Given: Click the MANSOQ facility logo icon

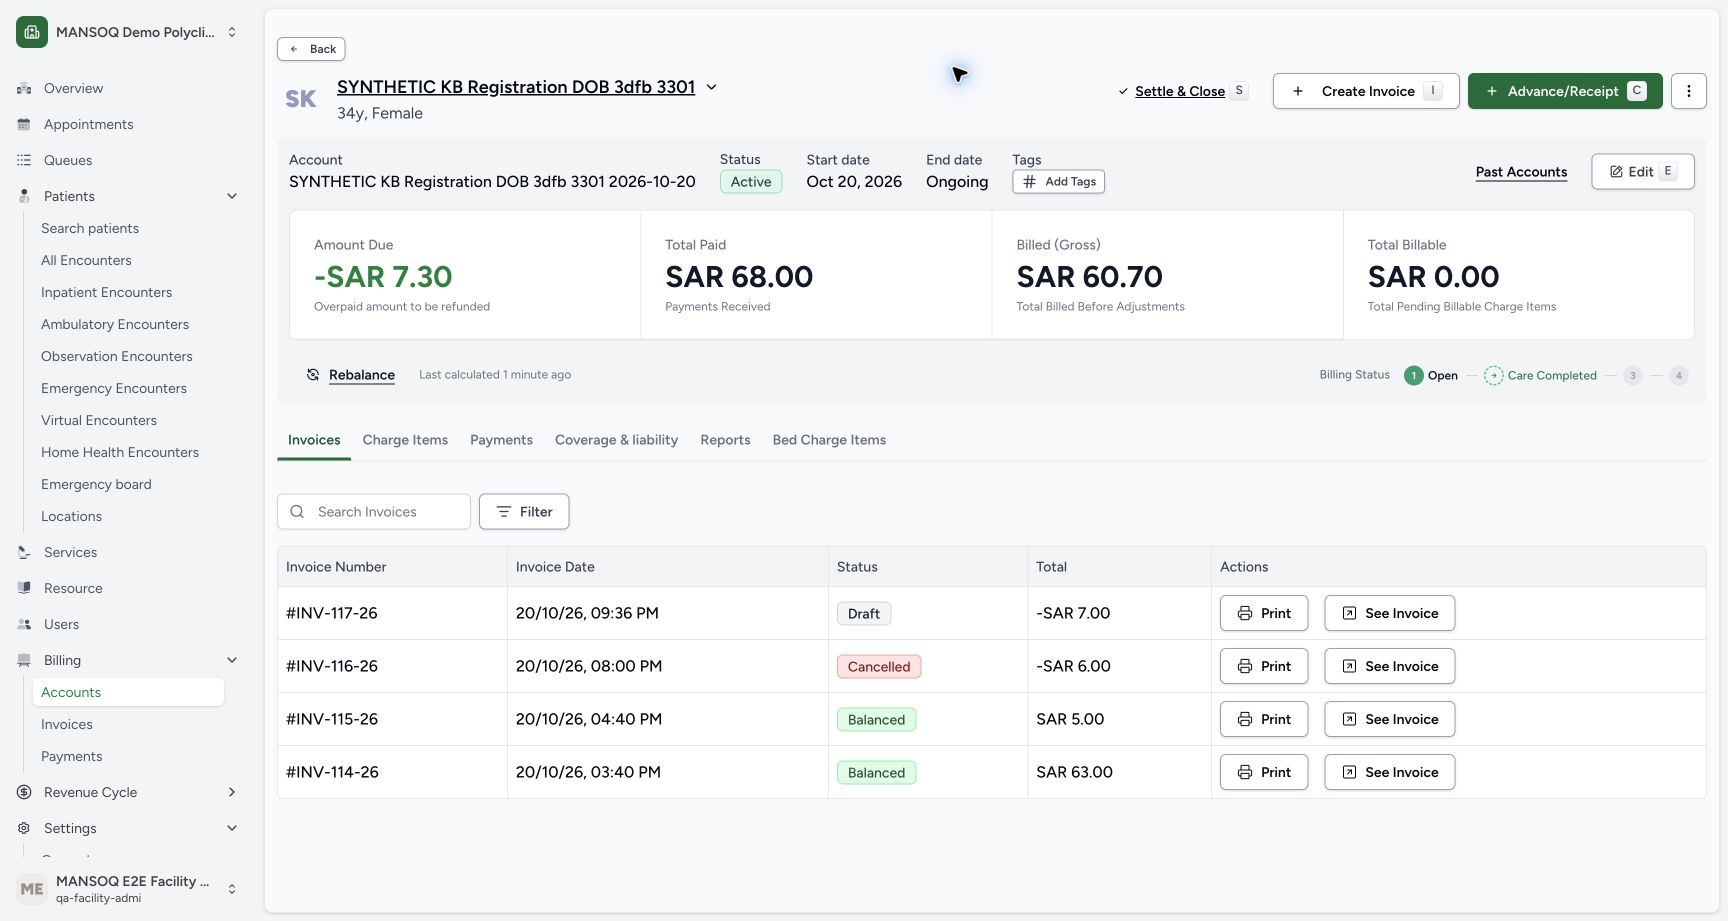Looking at the screenshot, I should coord(32,32).
